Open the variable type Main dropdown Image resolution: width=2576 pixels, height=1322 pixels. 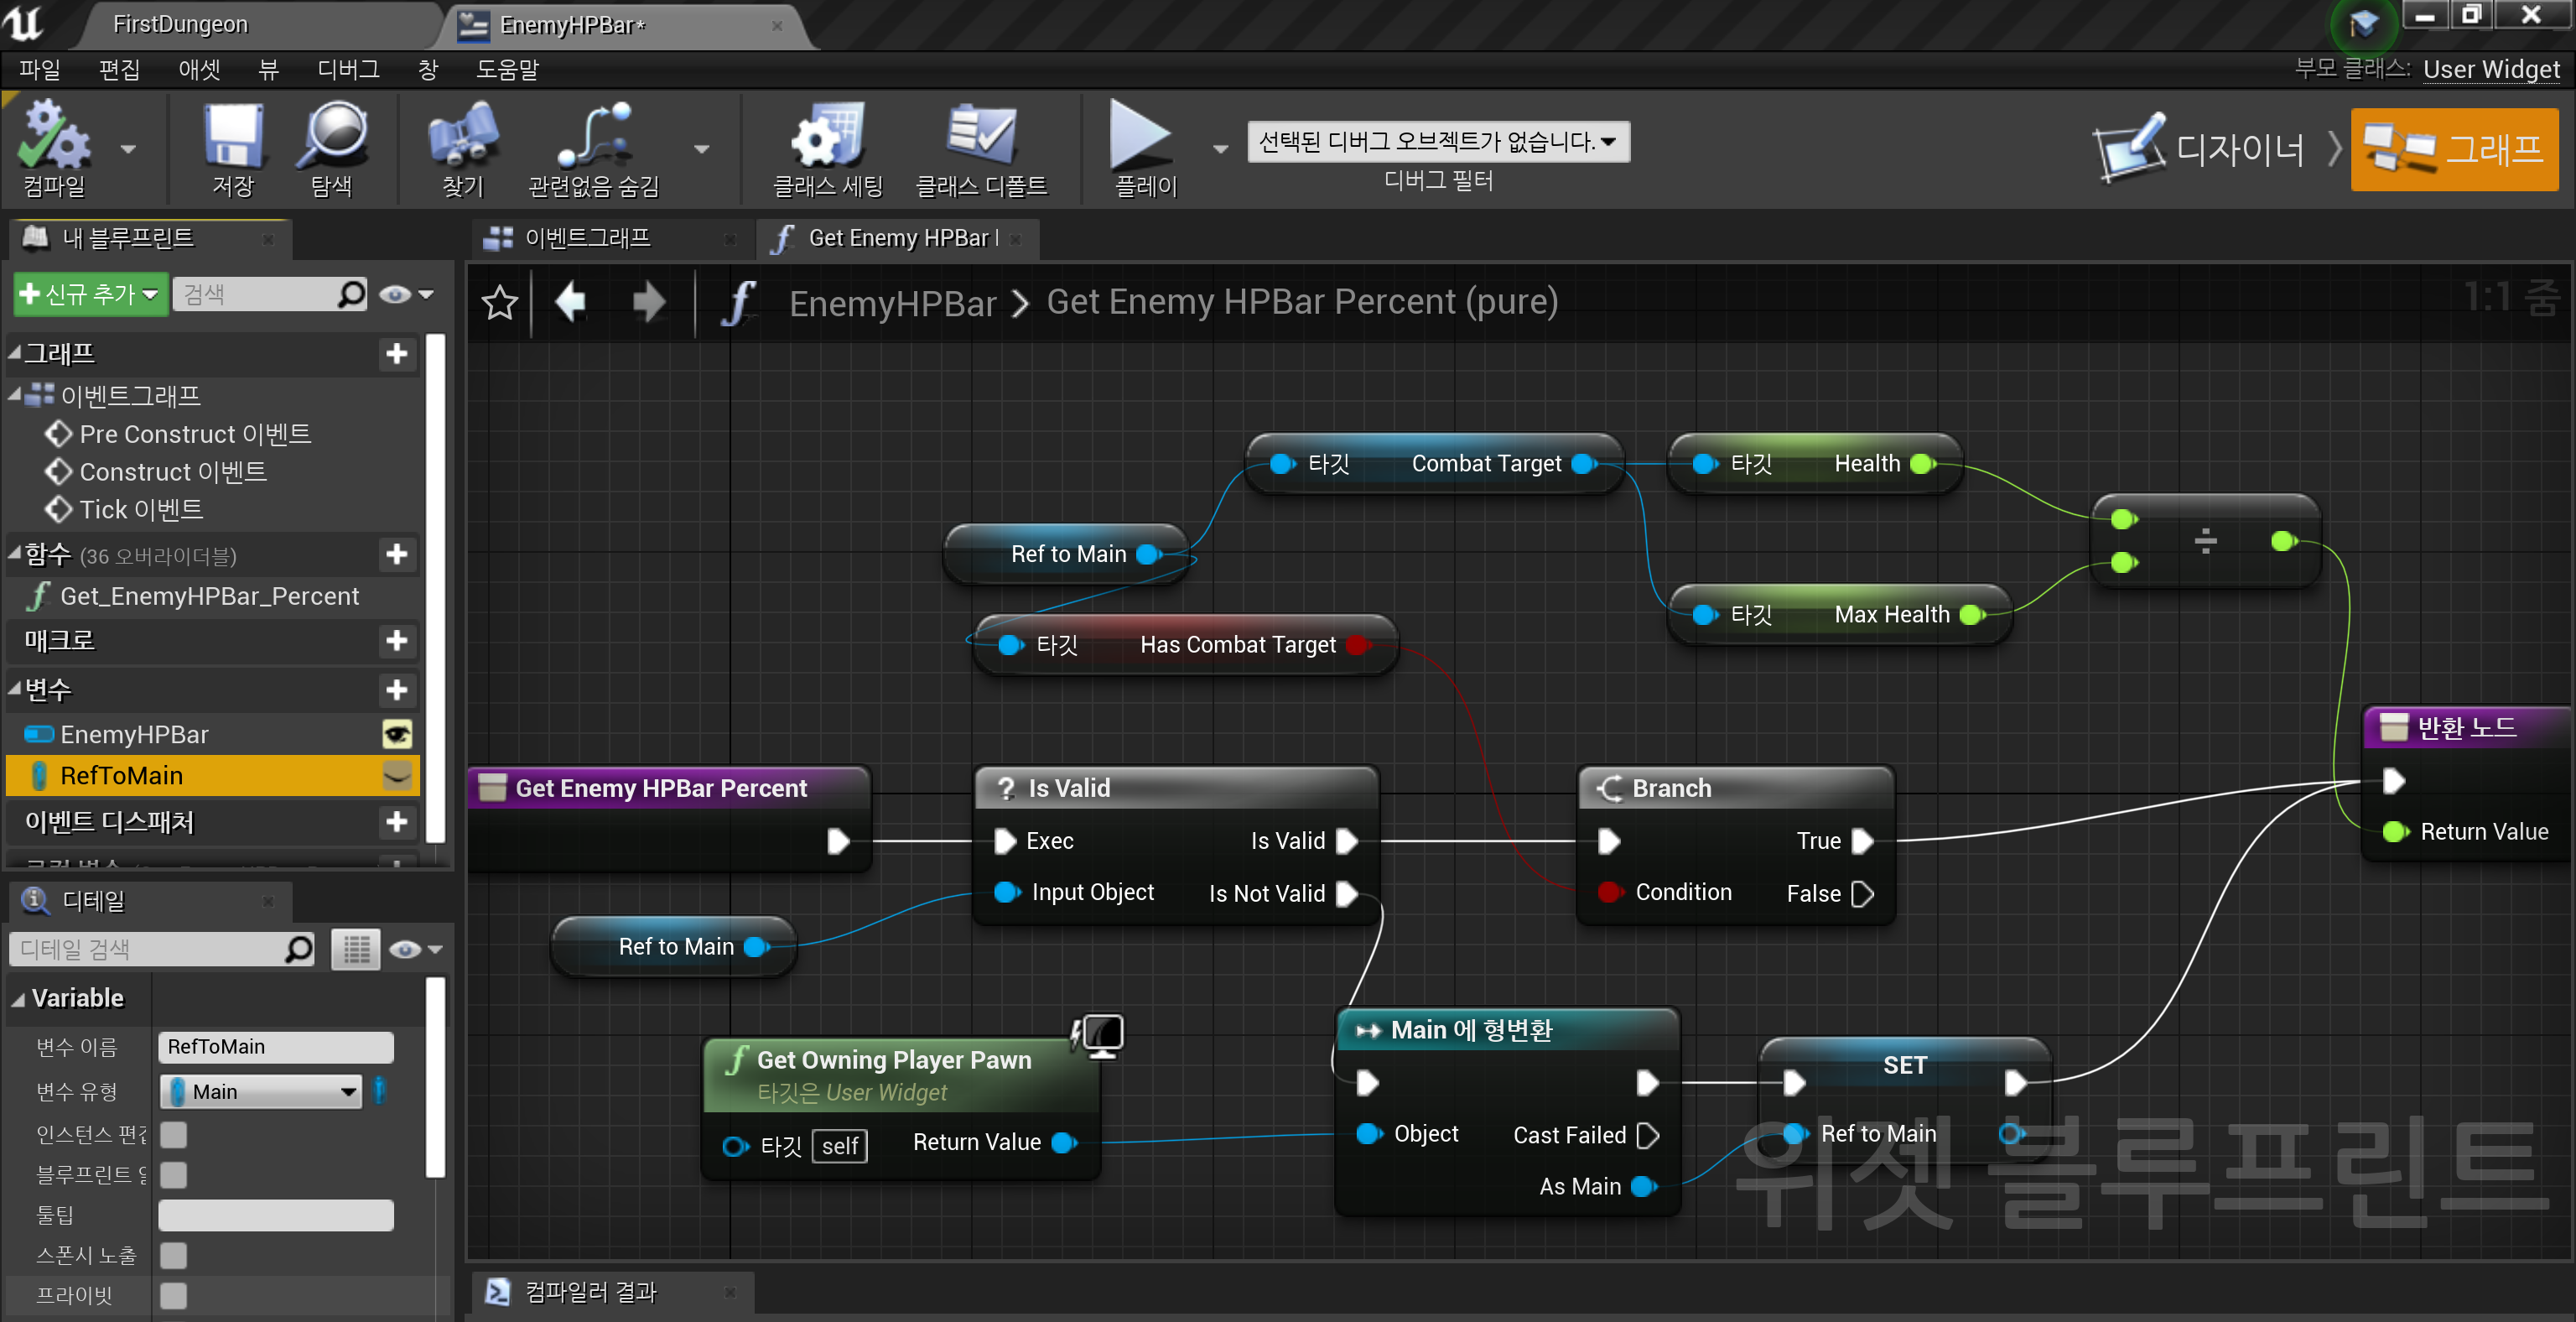[262, 1091]
